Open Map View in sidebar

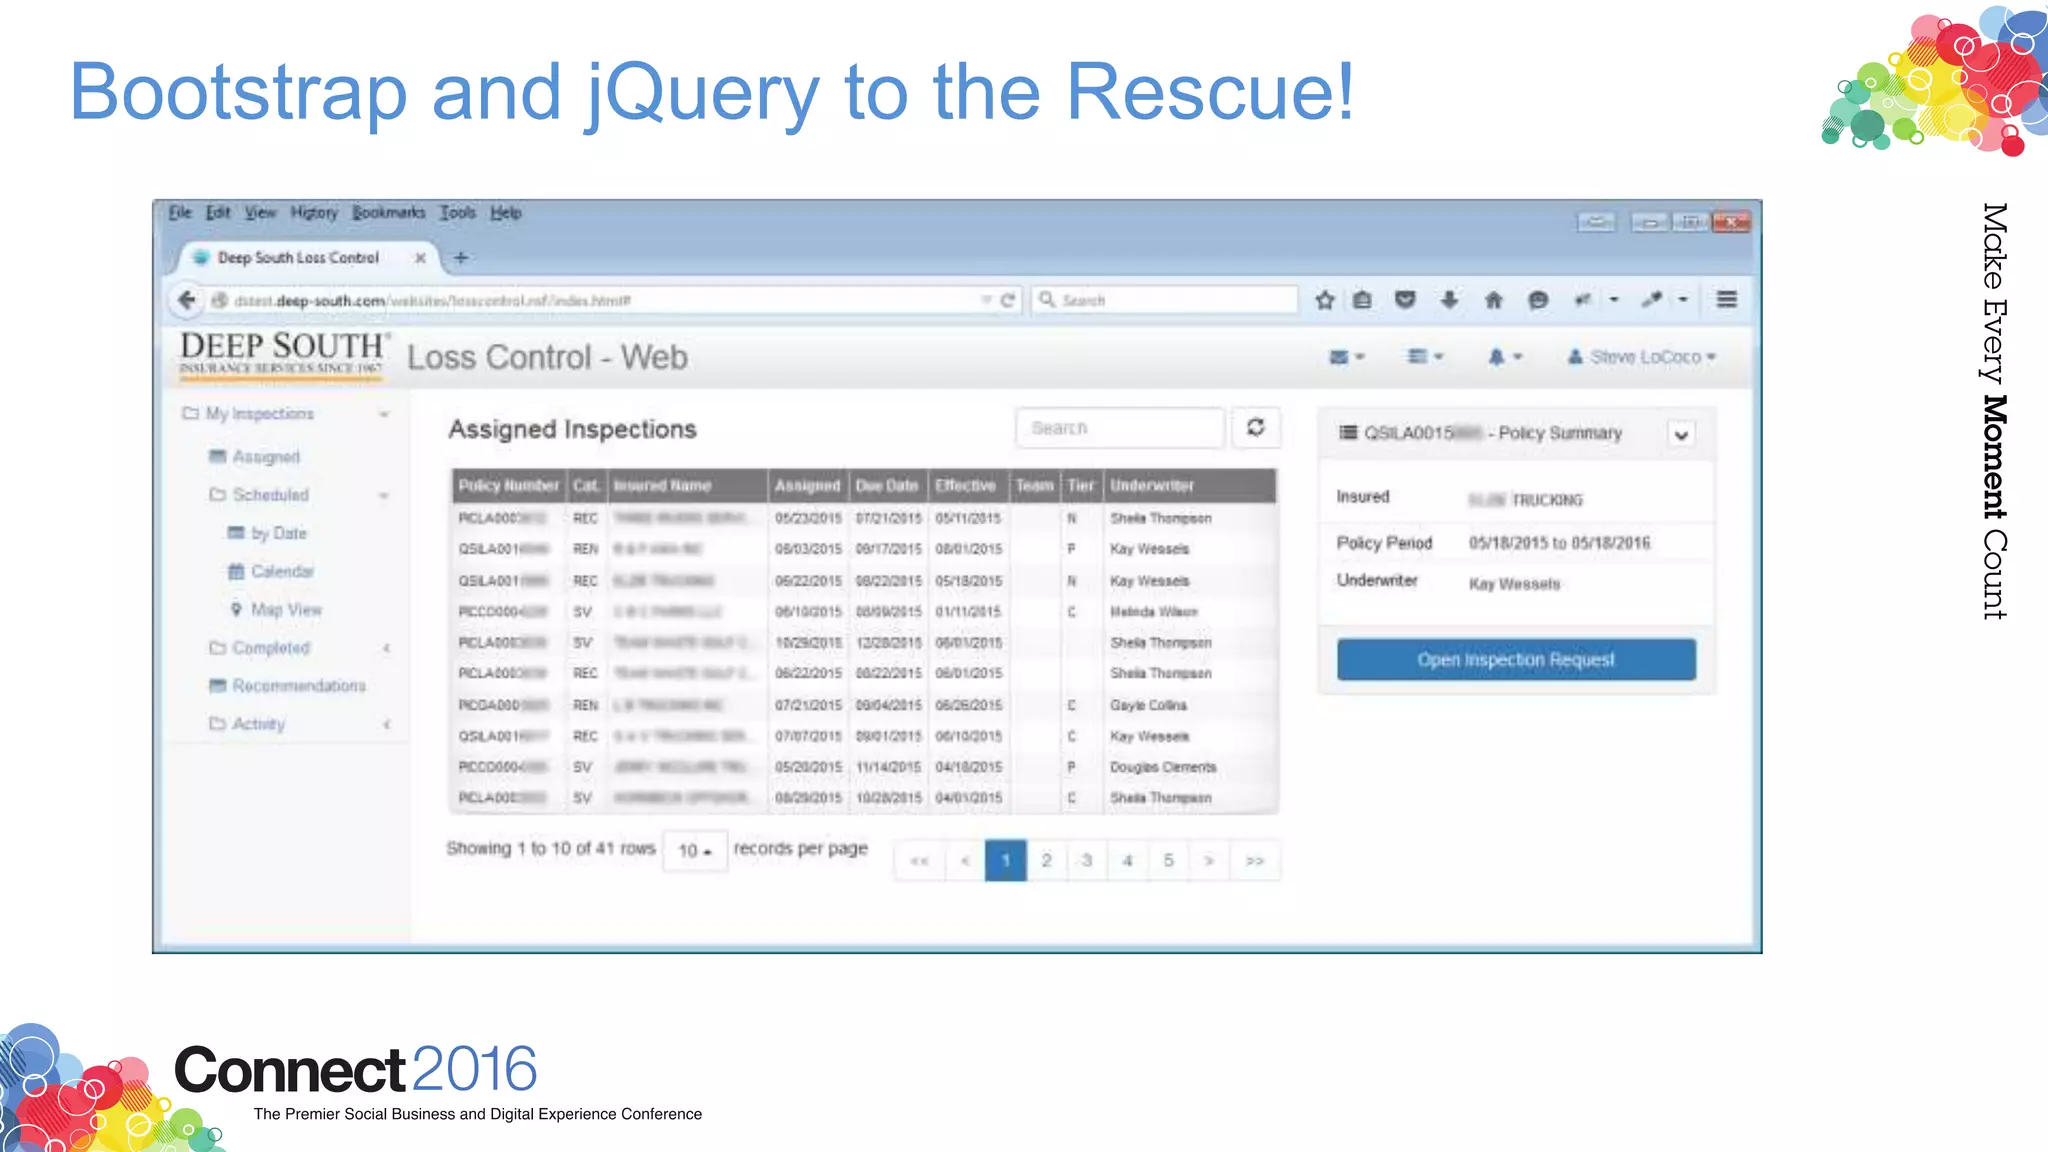click(276, 610)
